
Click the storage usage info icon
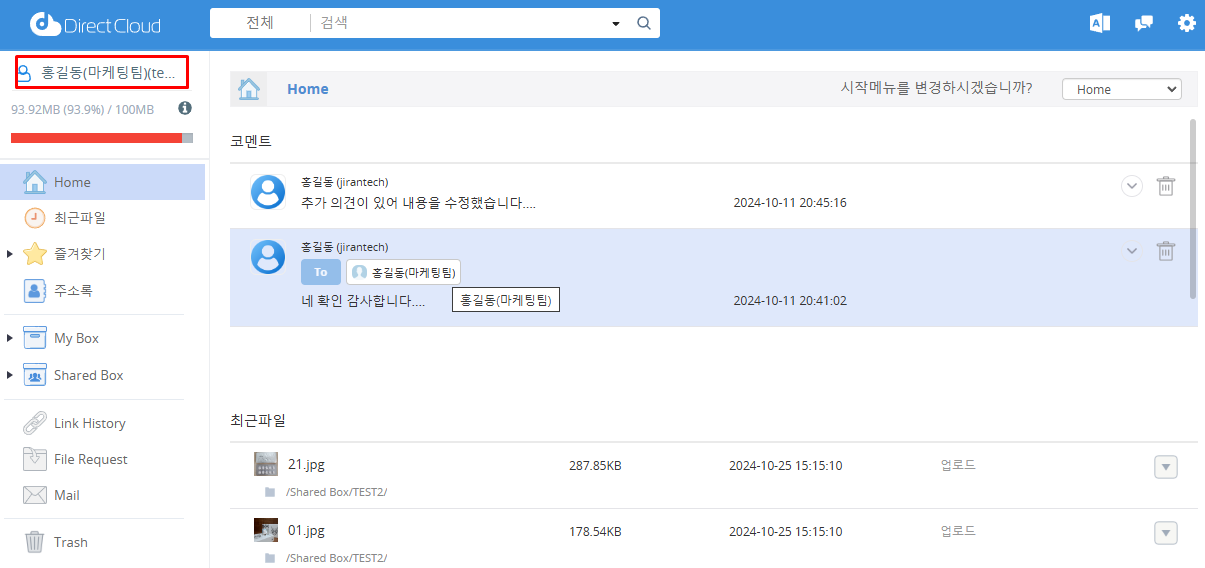185,108
